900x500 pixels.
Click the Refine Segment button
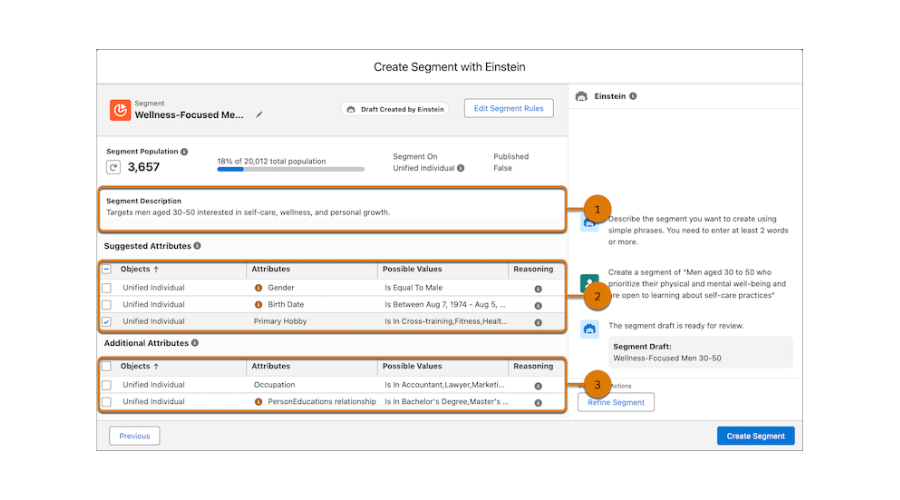point(616,402)
